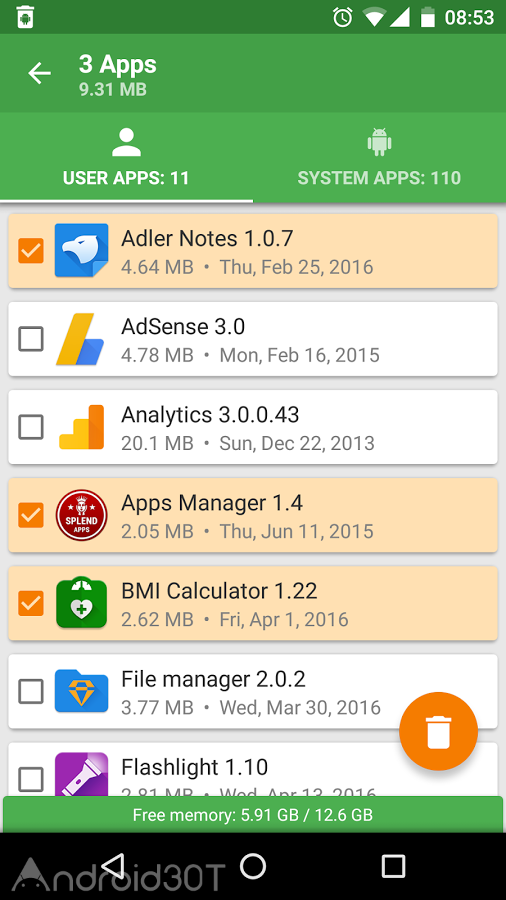Tap the purple Flashlight icon
The height and width of the screenshot is (900, 506).
pos(81,774)
